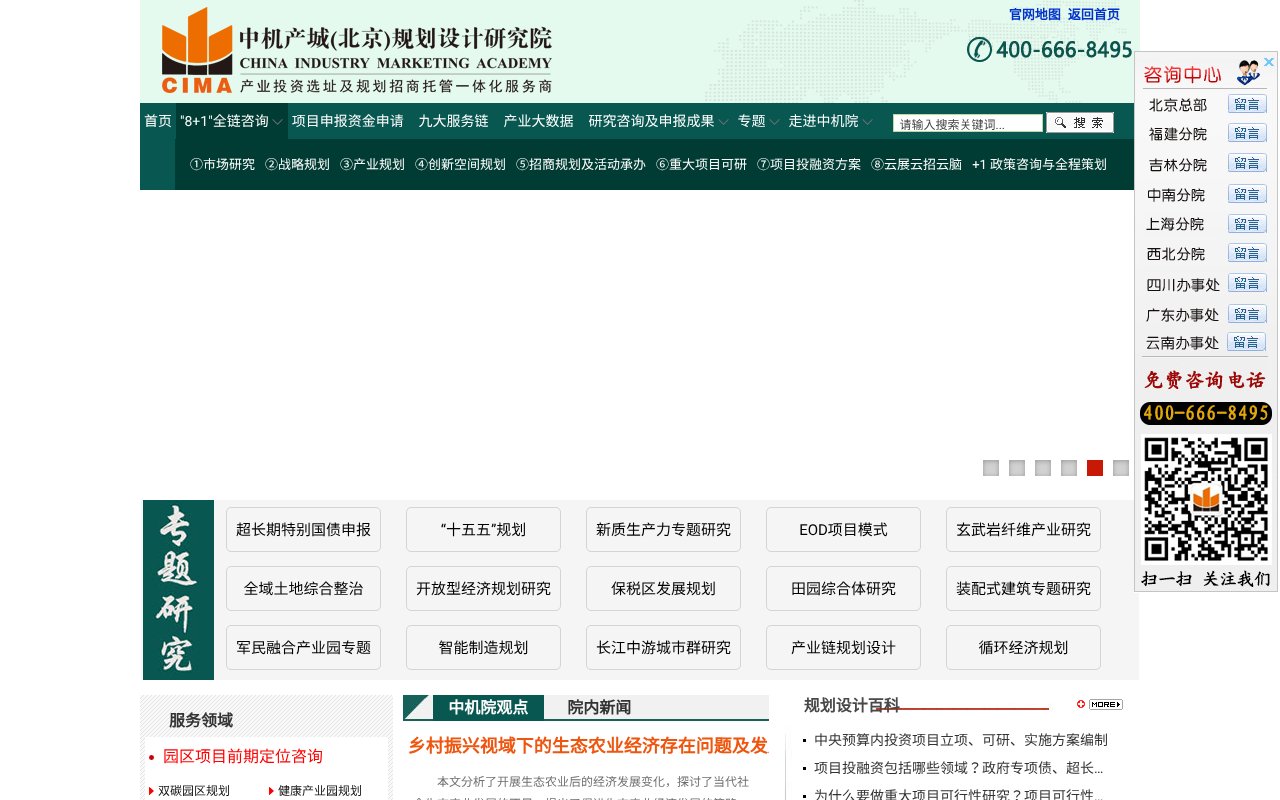The height and width of the screenshot is (800, 1280).
Task: Open the 研究咨询及申报成果 dropdown
Action: tap(650, 121)
